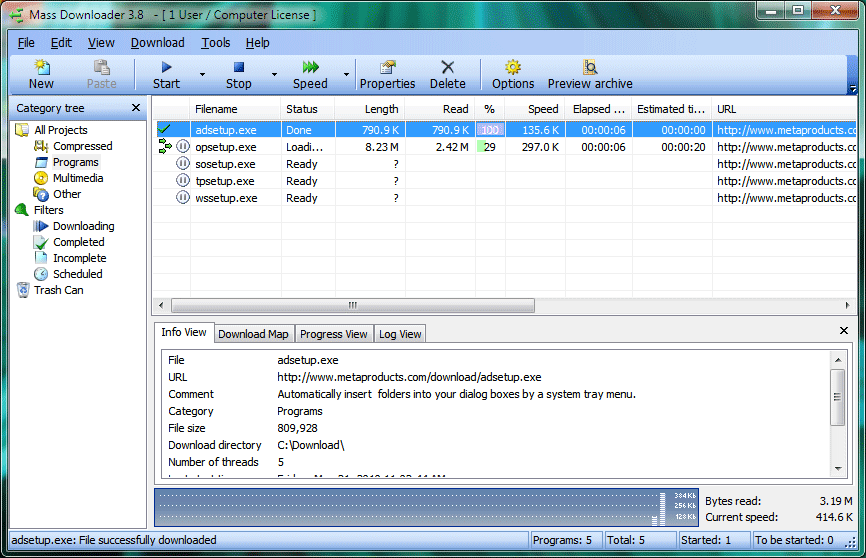Open the File menu
866x558 pixels.
tap(26, 43)
